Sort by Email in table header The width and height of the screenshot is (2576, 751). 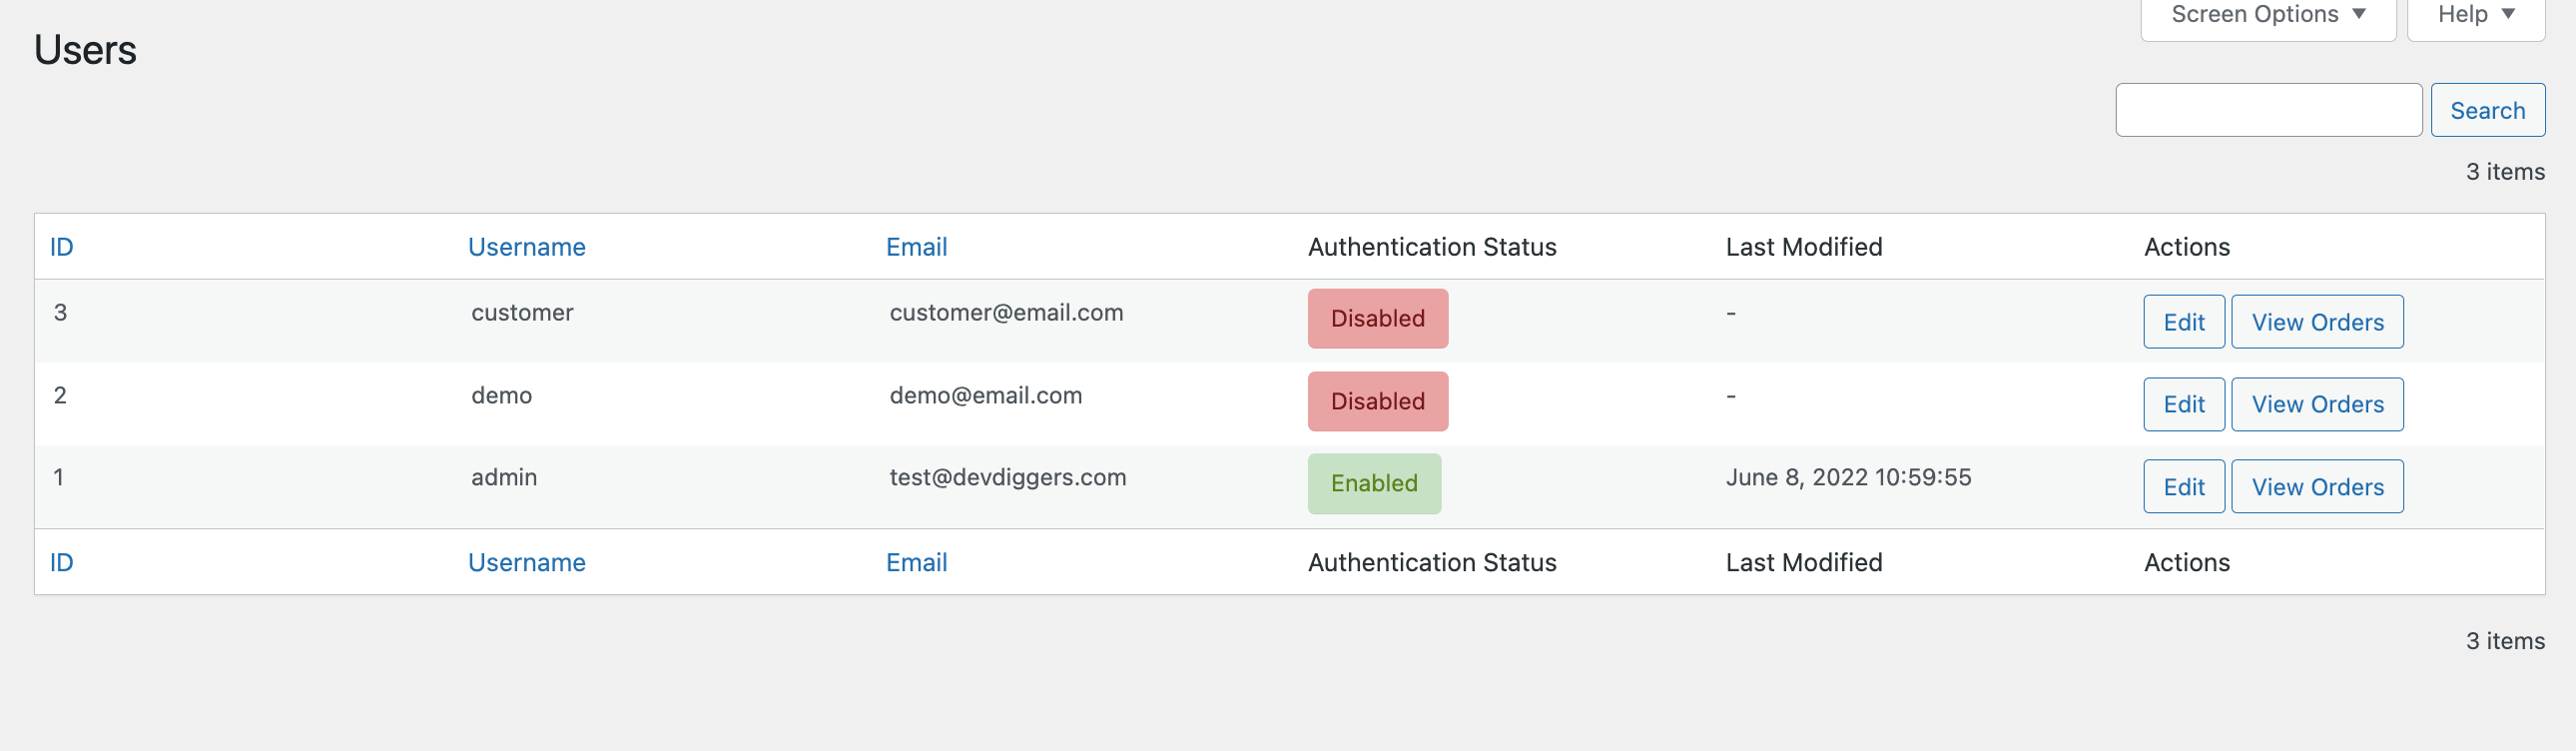coord(916,247)
